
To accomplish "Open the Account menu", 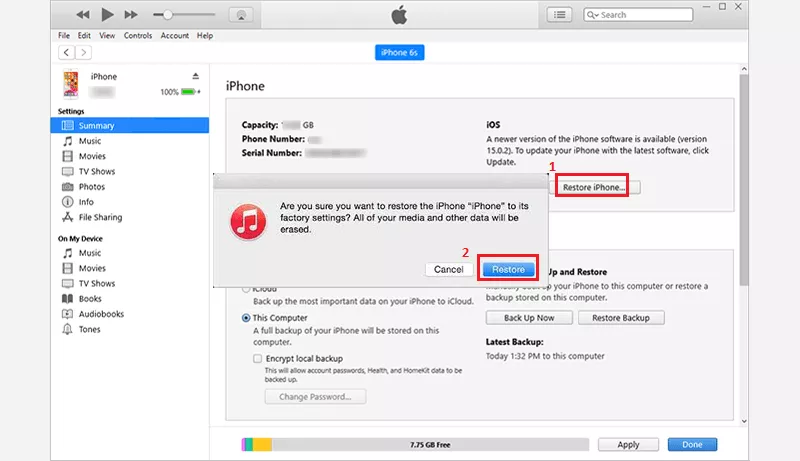I will [x=174, y=36].
